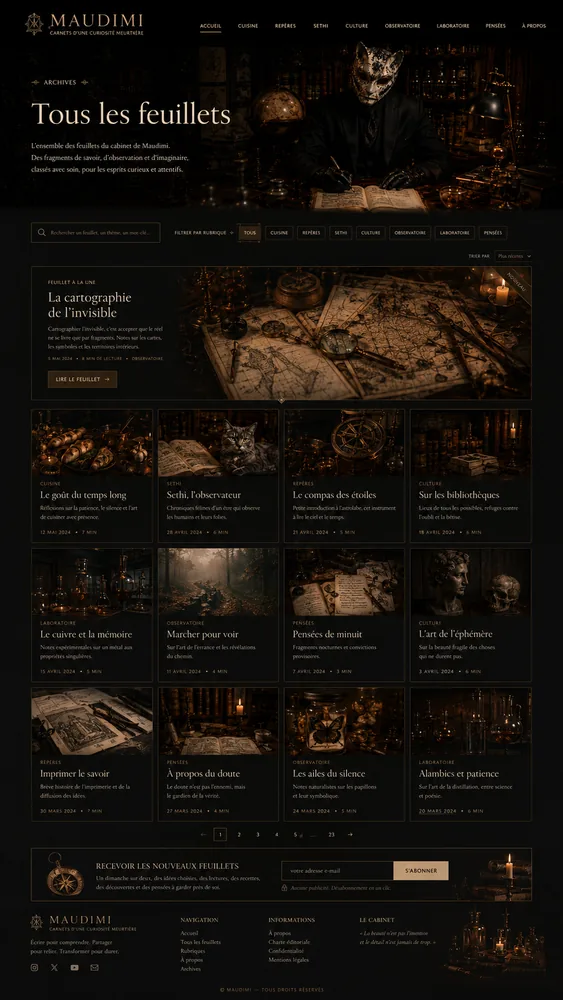The height and width of the screenshot is (1000, 563).
Task: Click the email envelope icon in footer
Action: point(94,967)
